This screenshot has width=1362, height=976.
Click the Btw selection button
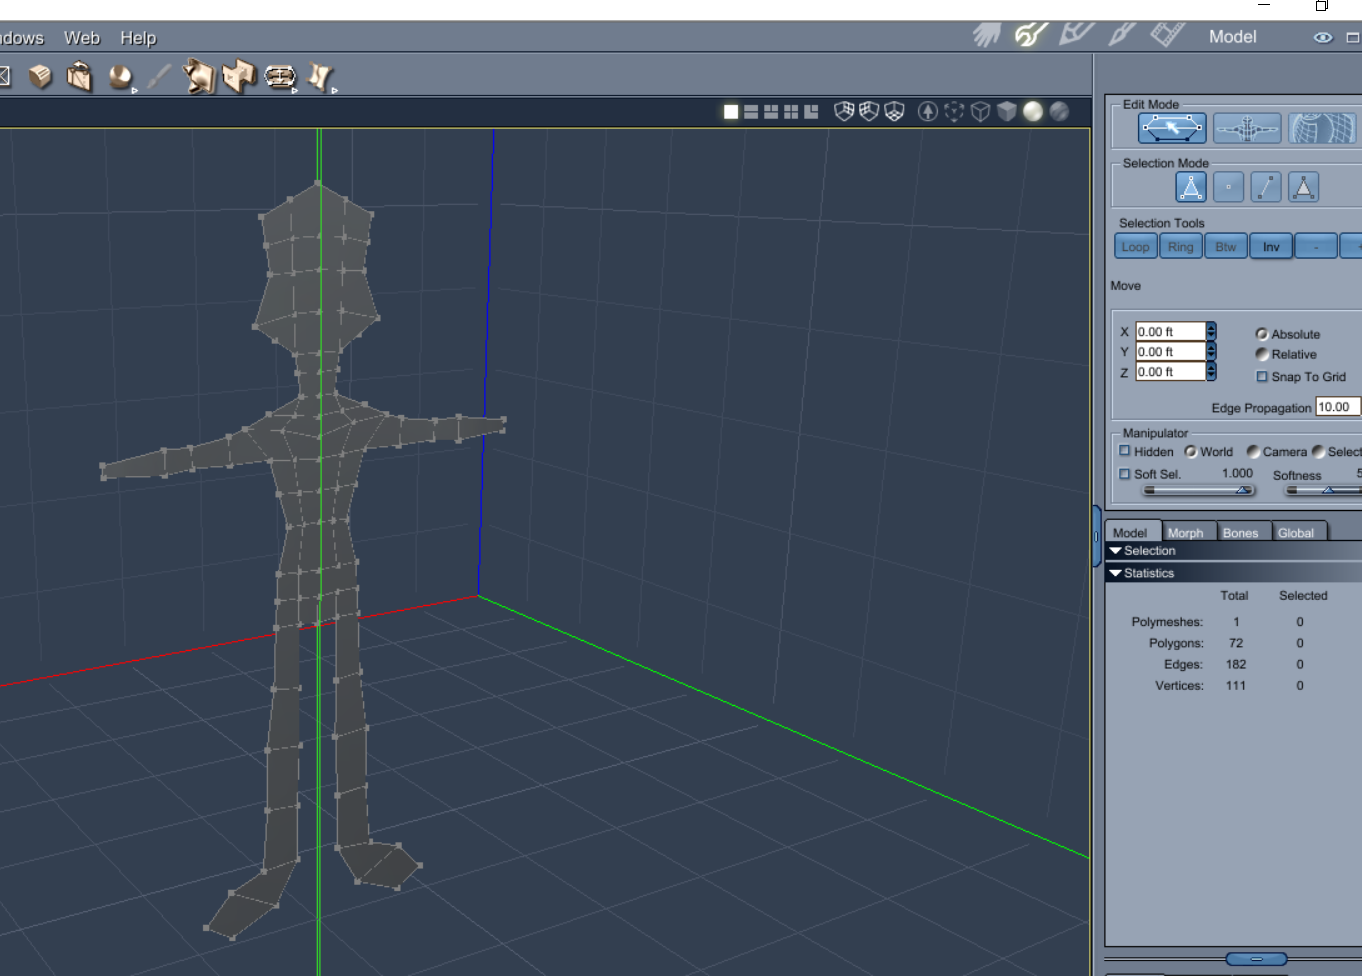(x=1226, y=246)
